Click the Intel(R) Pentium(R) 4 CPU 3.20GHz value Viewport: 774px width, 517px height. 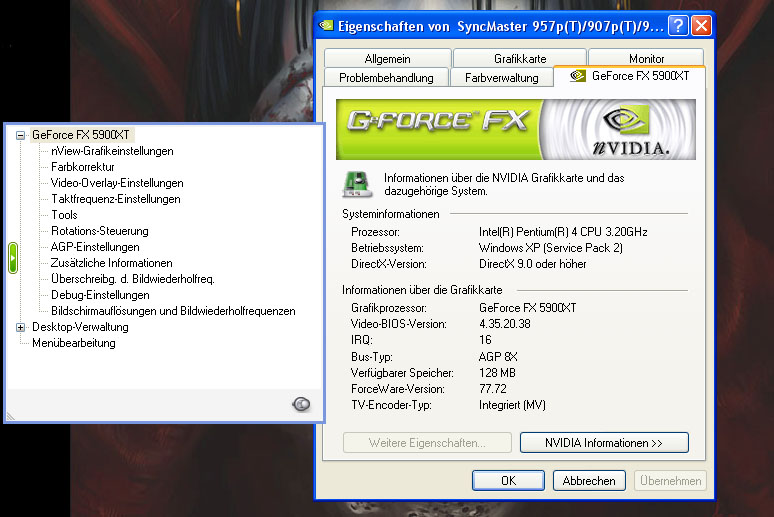pyautogui.click(x=563, y=232)
